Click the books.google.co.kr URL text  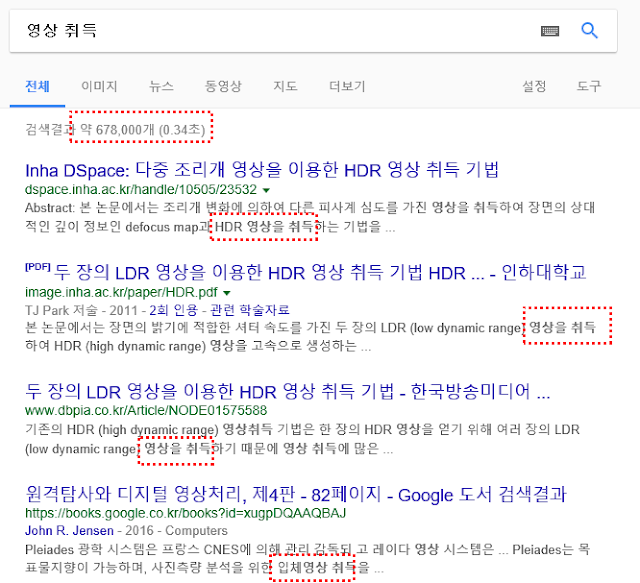point(185,513)
